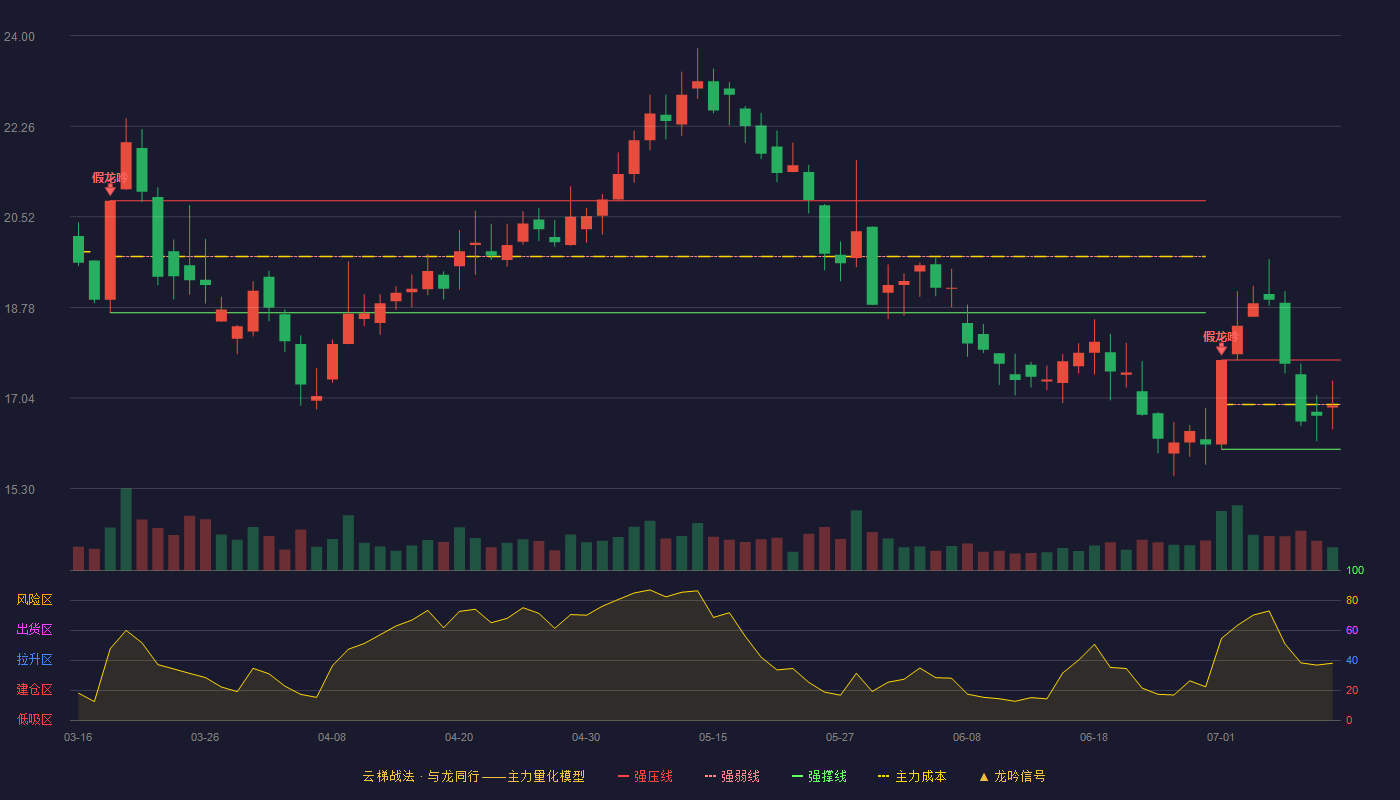Screen dimensions: 1400x800
Task: Click the orange 80 indicator axis value
Action: [x=1352, y=601]
